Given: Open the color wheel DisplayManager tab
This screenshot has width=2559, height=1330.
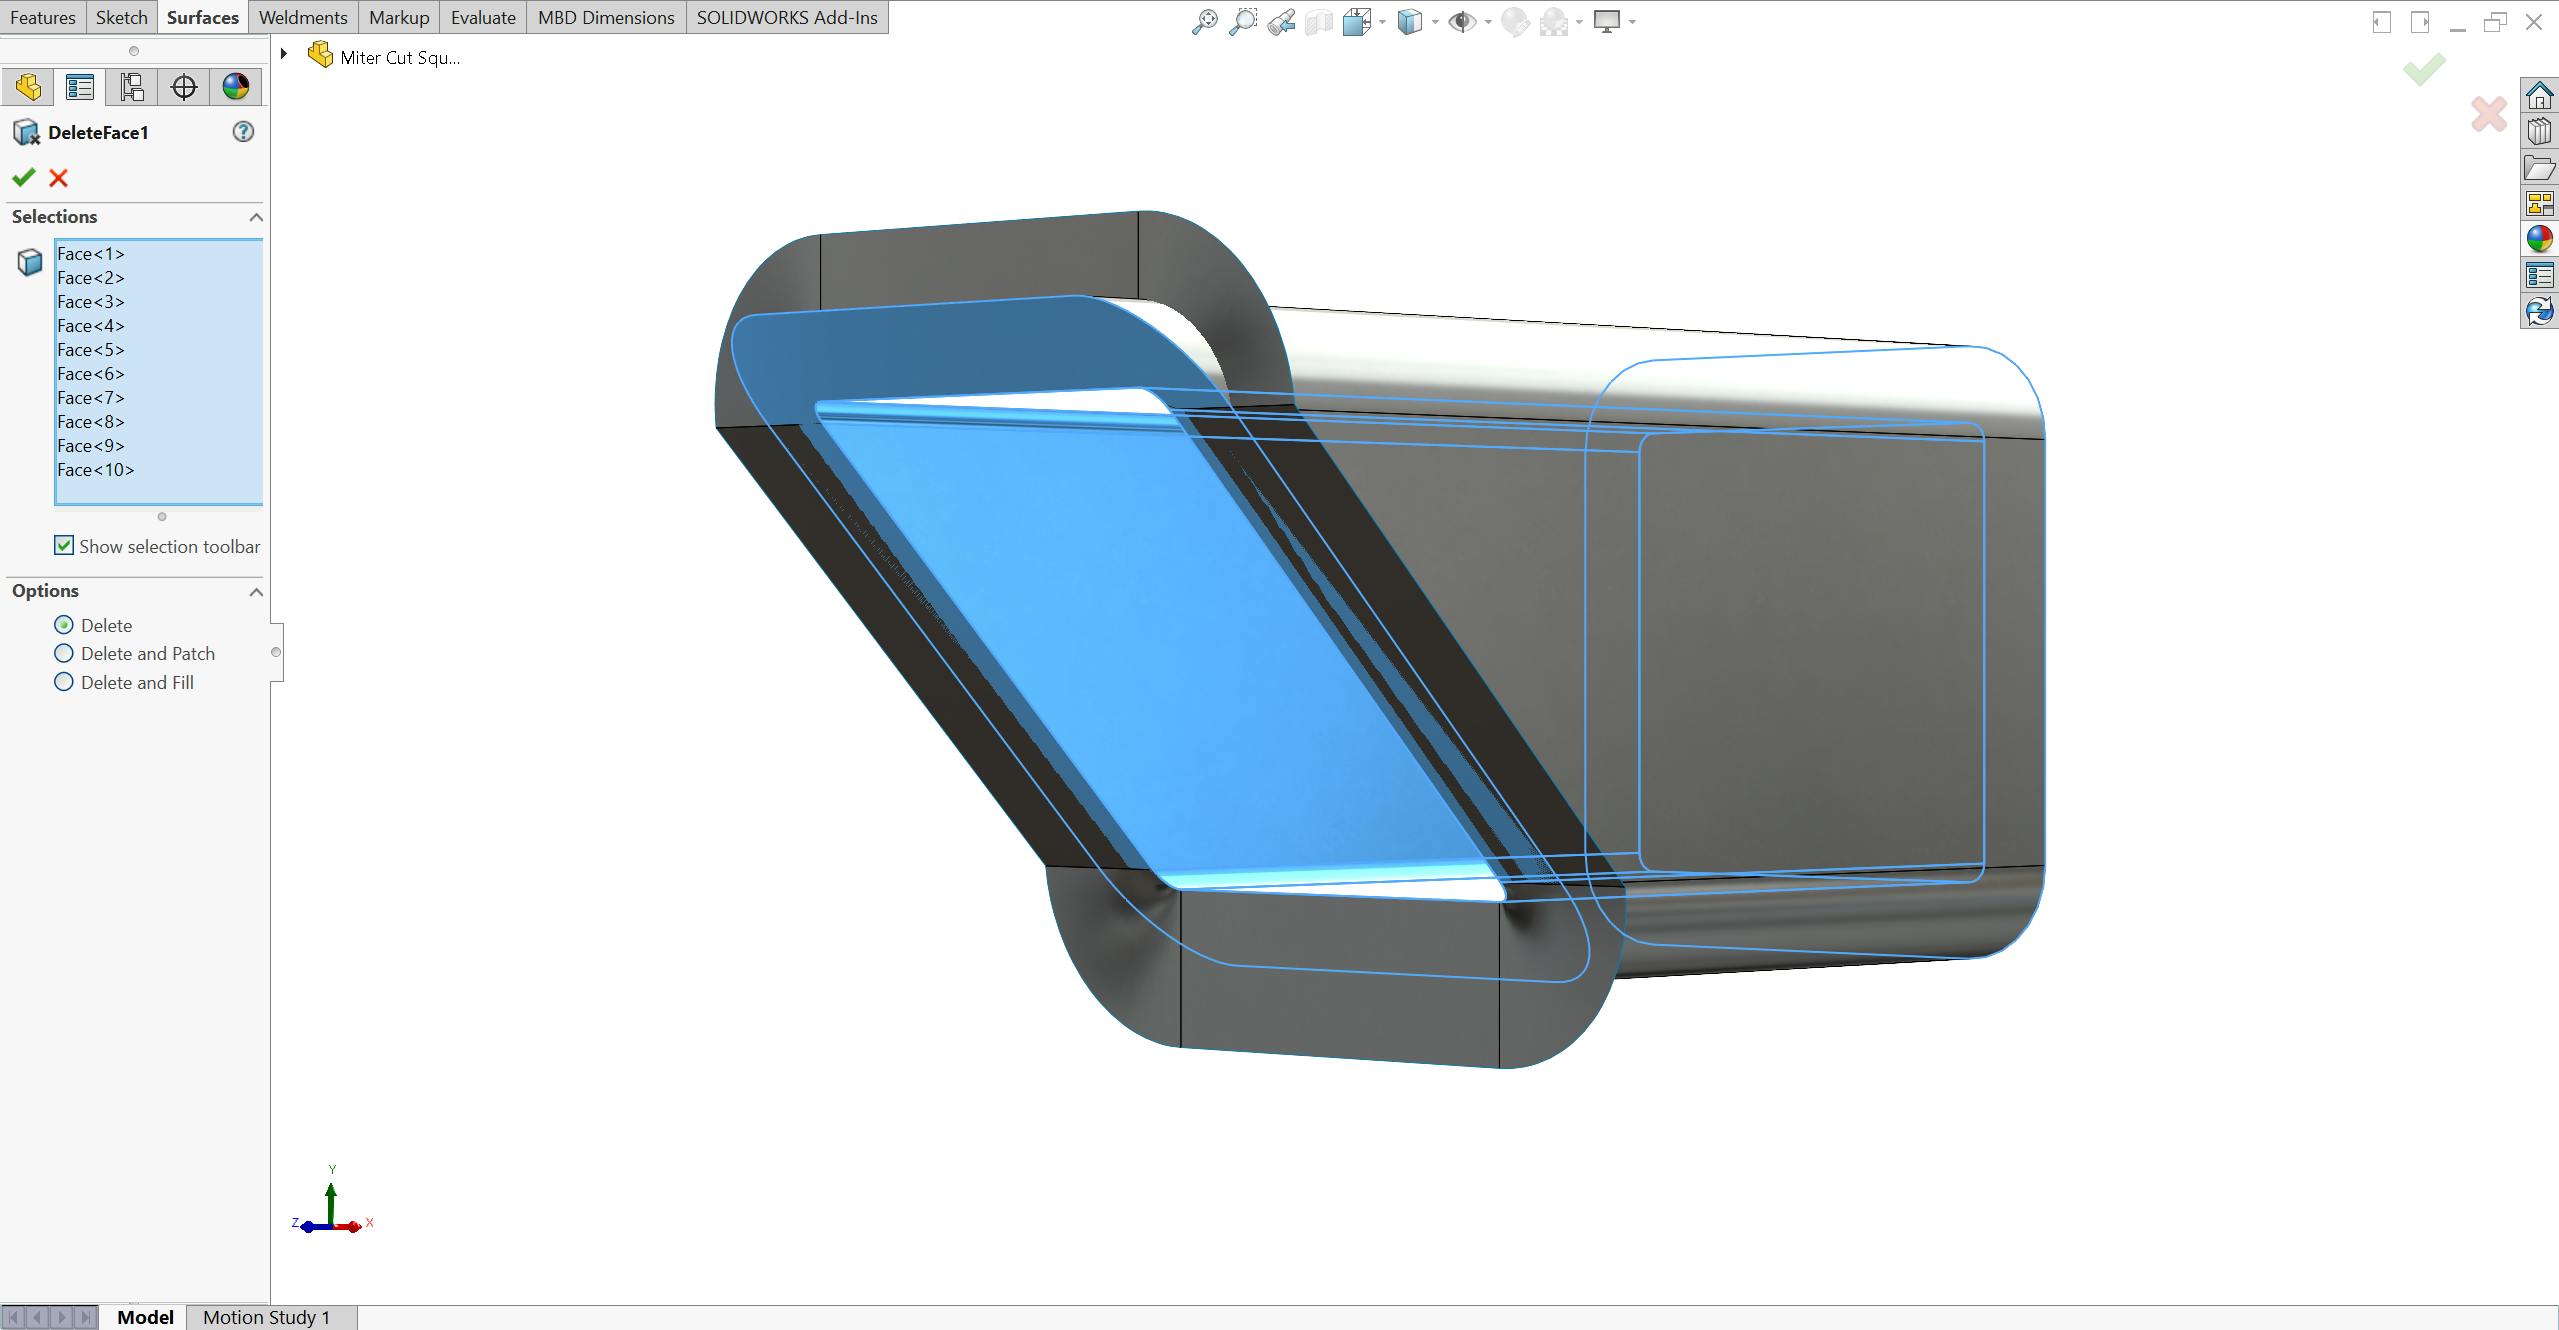Looking at the screenshot, I should coord(236,86).
